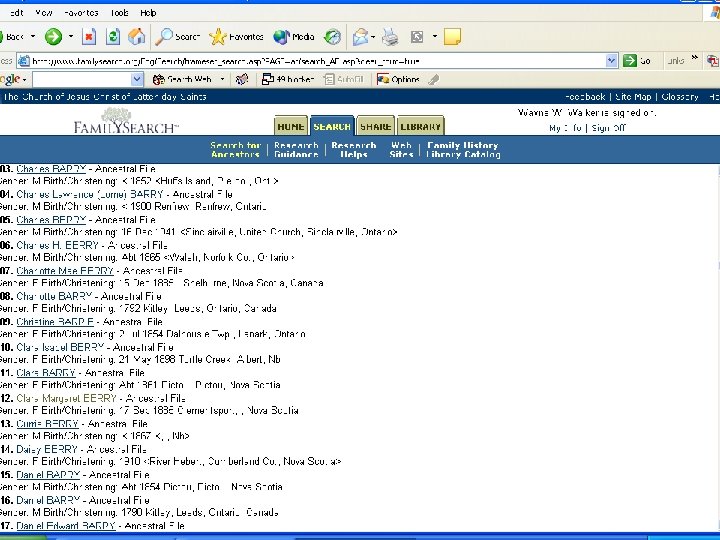Switch to the SHARE tab
720x540 pixels.
375,126
